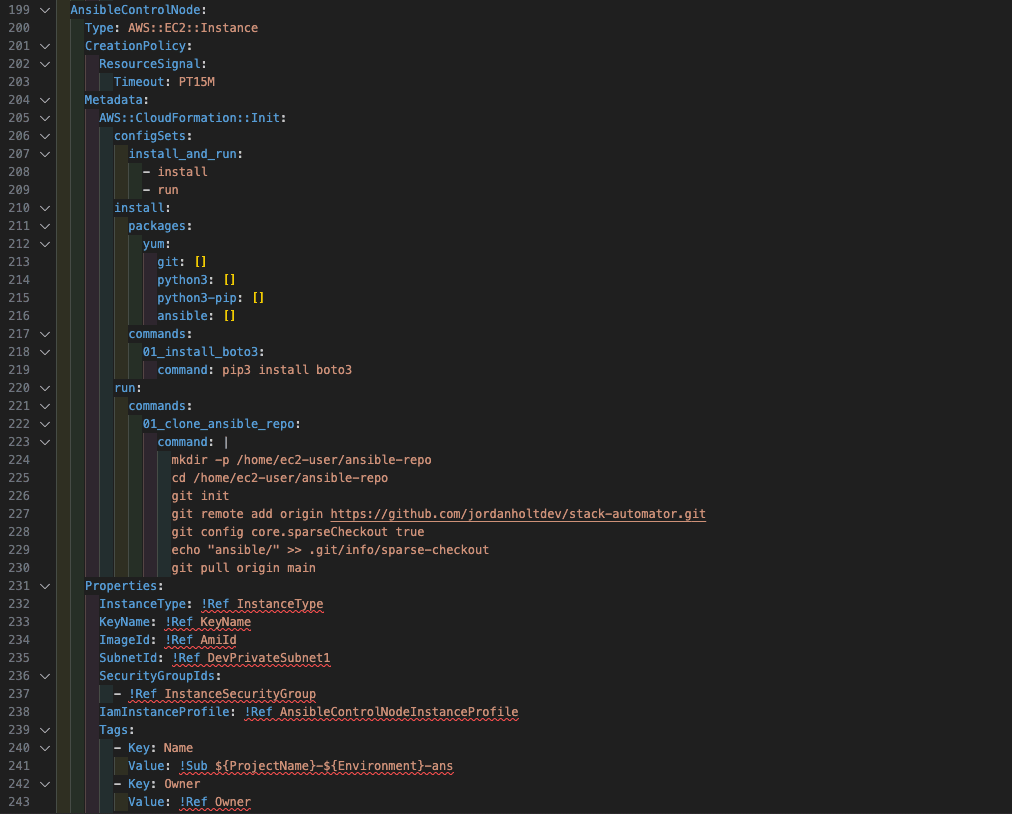Screen dimensions: 1012x814
Task: Collapse the Tags fold on line 239
Action: click(x=45, y=730)
